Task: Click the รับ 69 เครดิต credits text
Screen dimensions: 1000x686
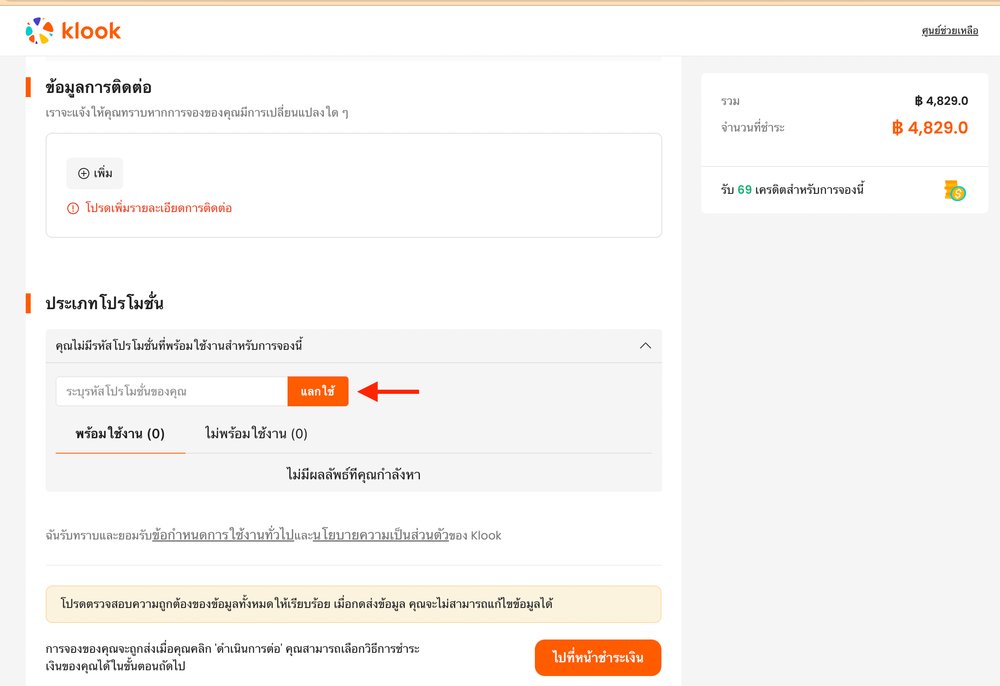Action: pos(791,189)
